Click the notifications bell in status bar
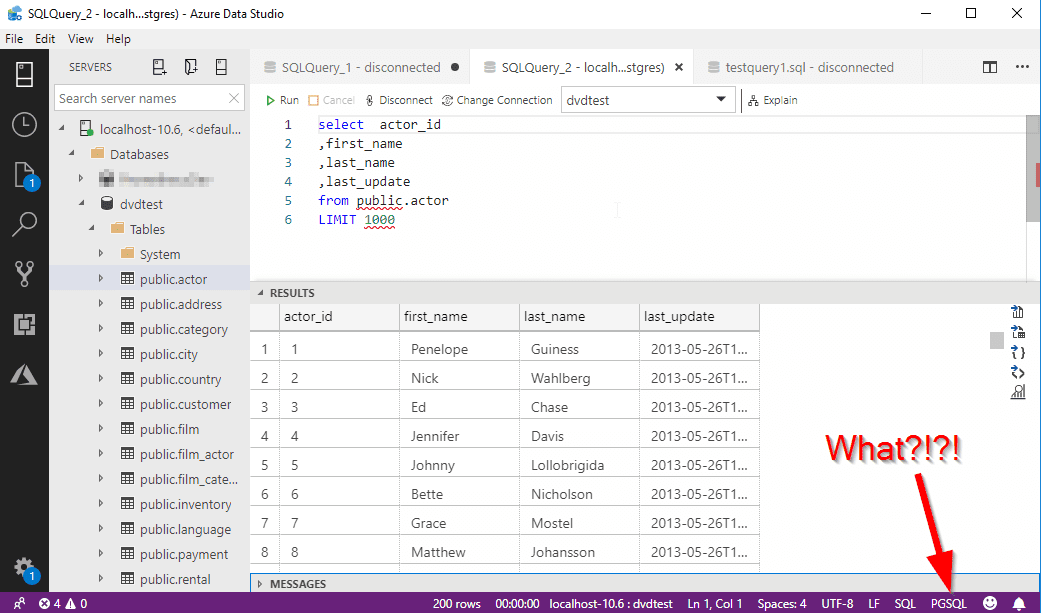 click(1019, 603)
